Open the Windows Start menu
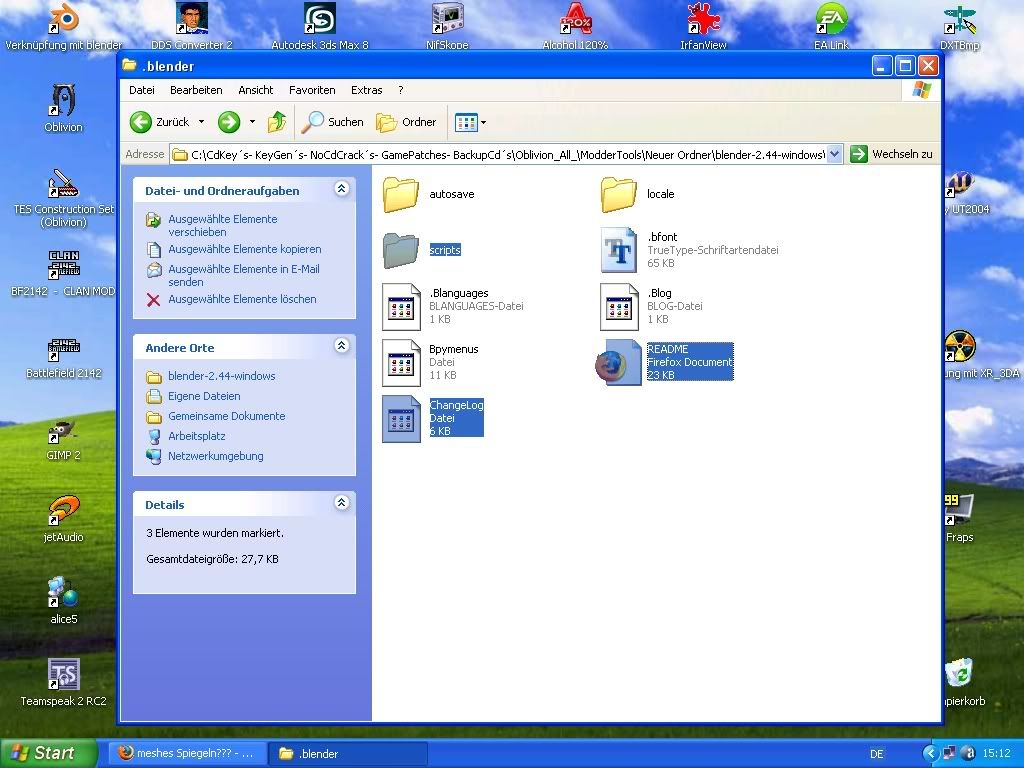The width and height of the screenshot is (1024, 768). point(48,753)
